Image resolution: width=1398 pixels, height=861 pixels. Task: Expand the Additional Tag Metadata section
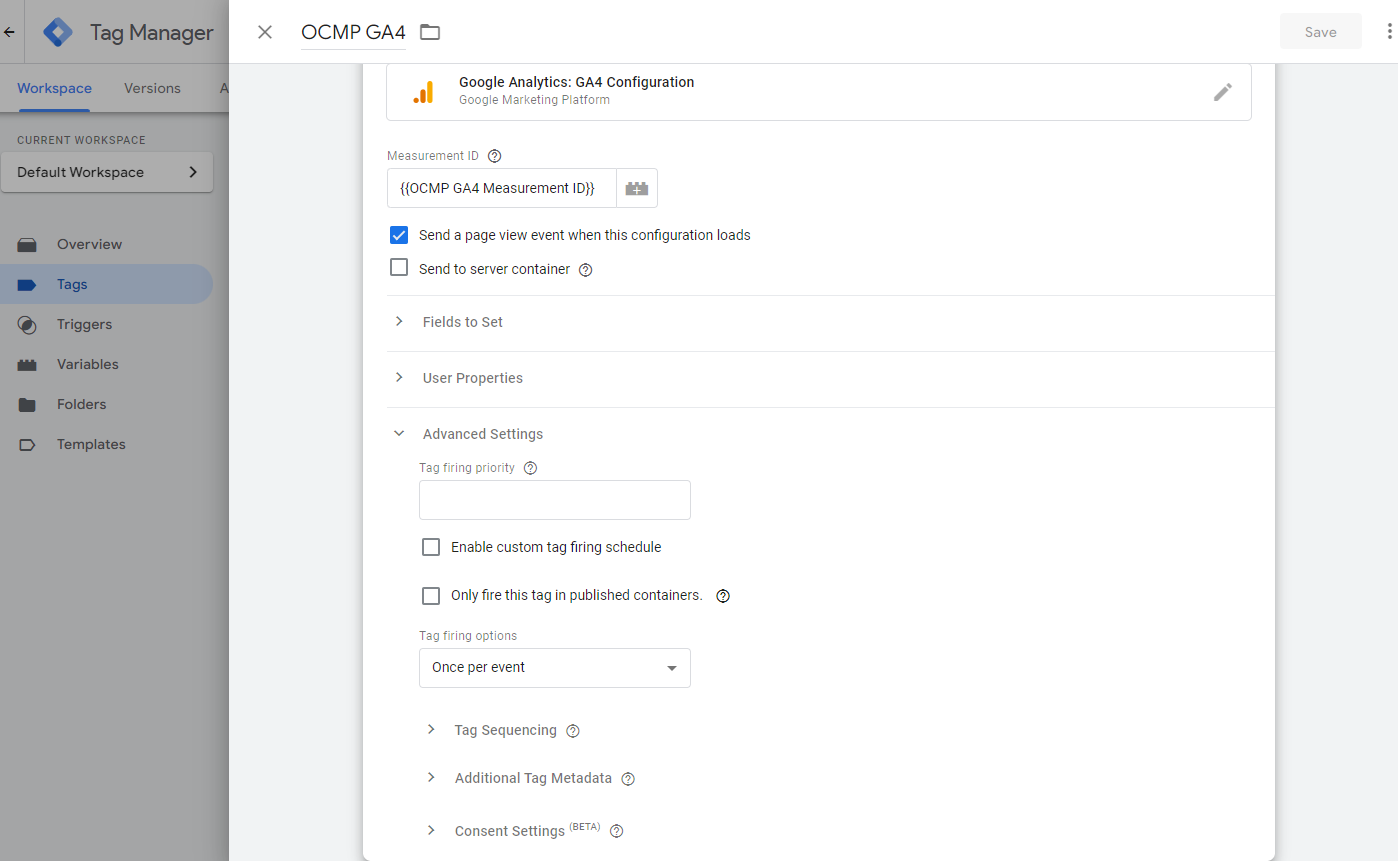click(531, 778)
